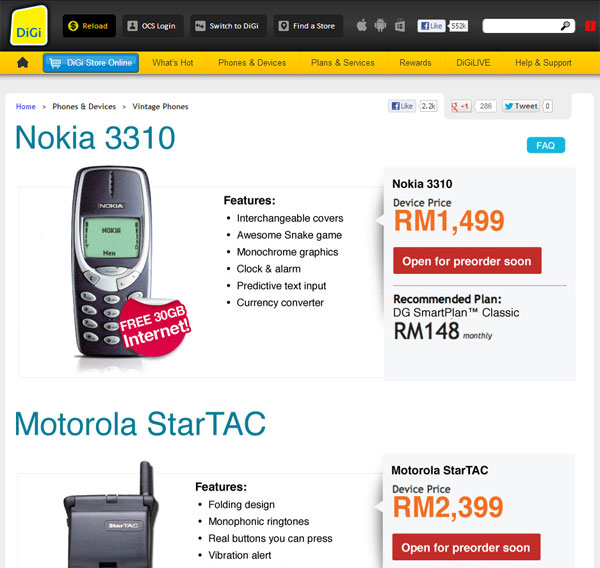Click Switch to DiGi

pos(227,26)
